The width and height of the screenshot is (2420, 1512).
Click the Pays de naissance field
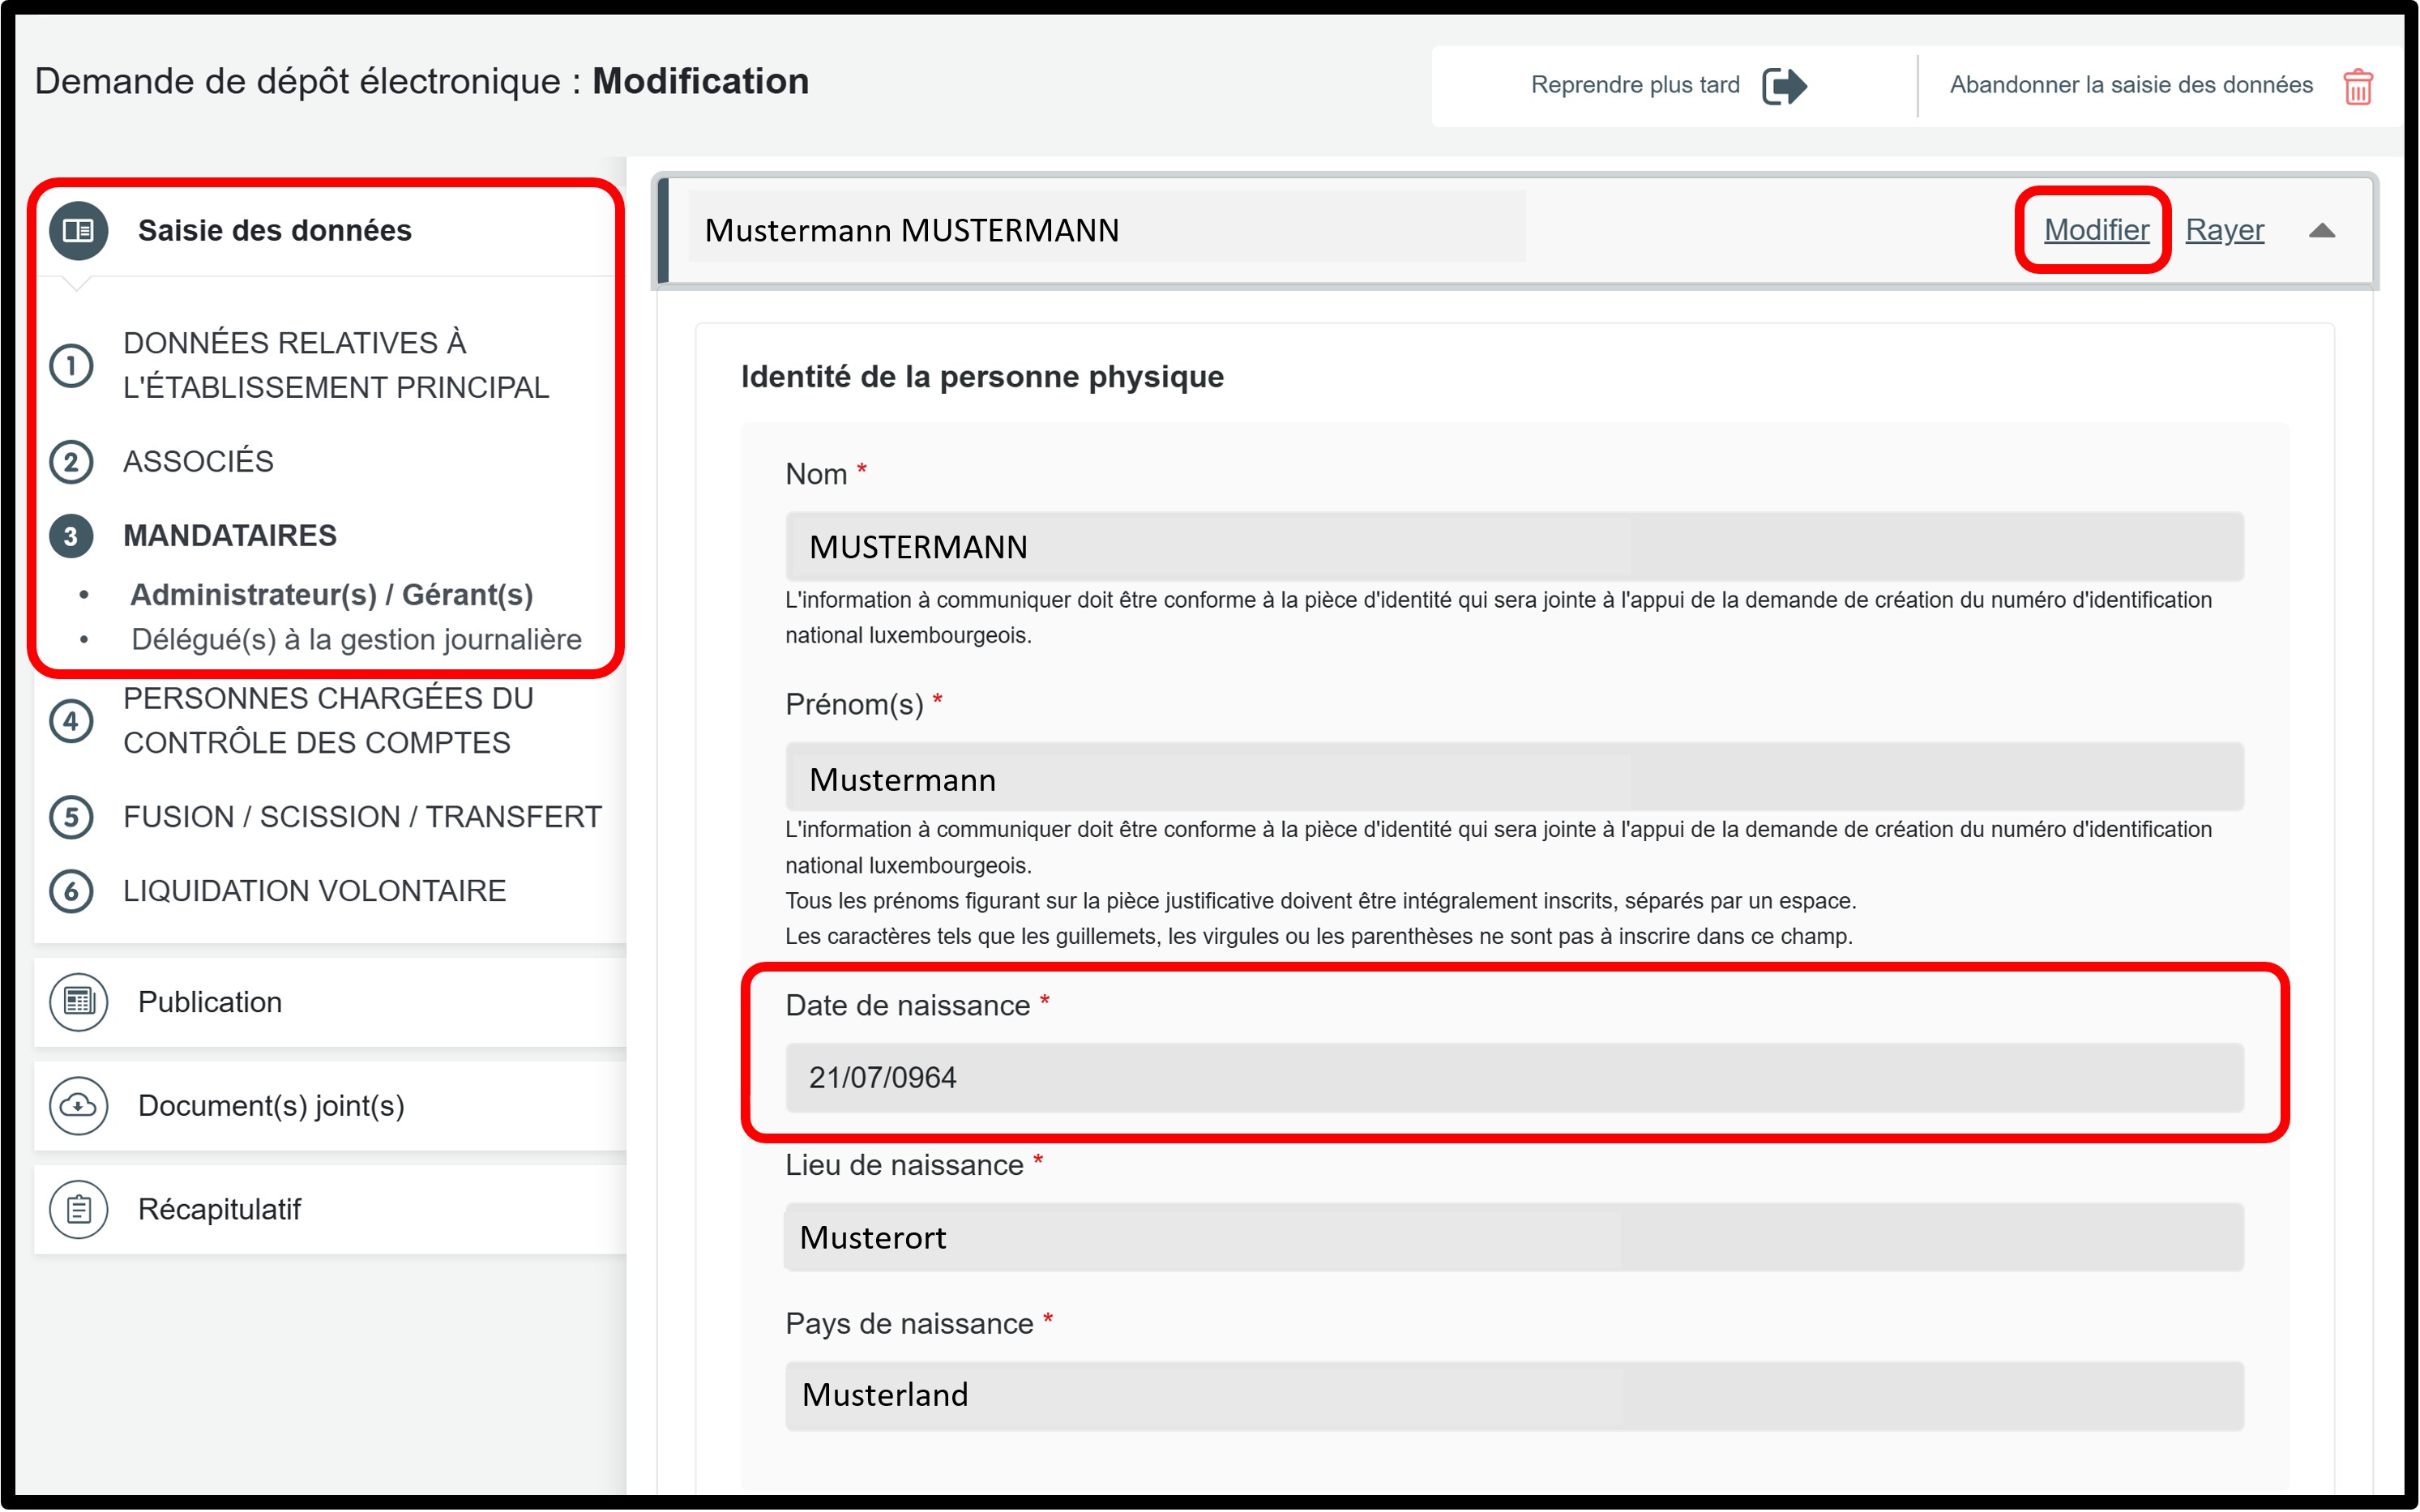(1513, 1395)
